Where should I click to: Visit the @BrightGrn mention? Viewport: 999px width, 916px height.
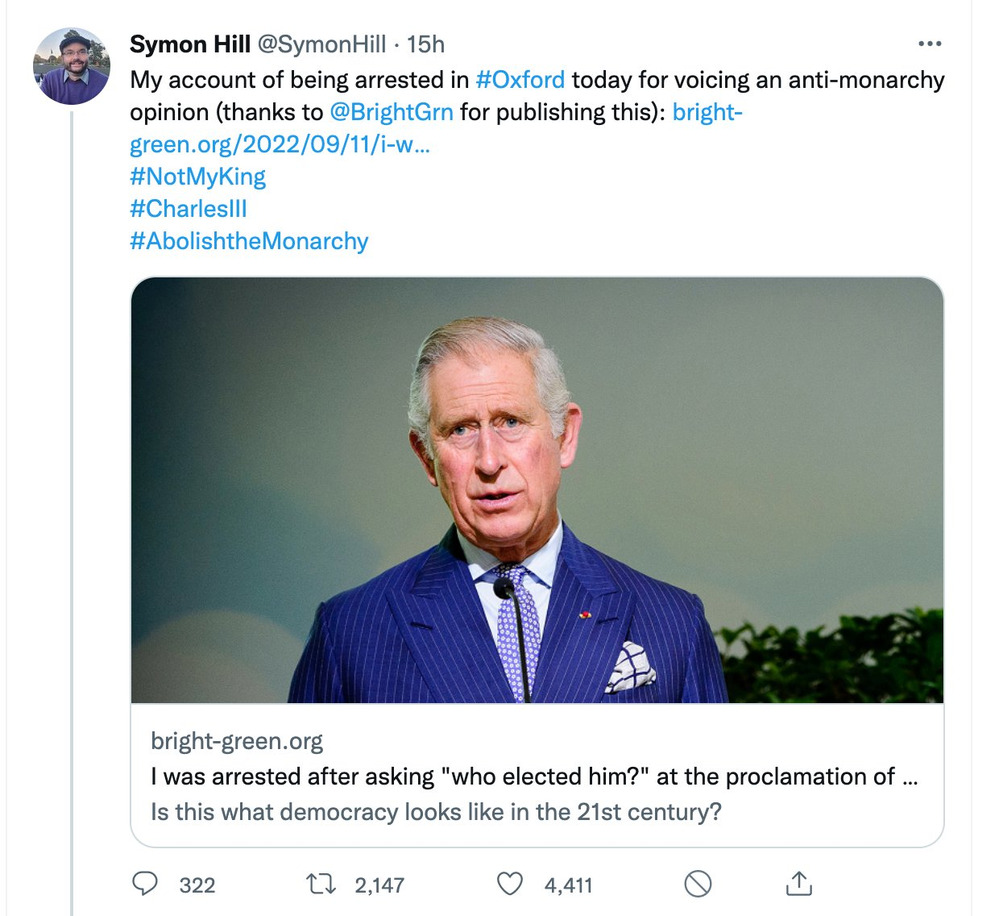[391, 112]
